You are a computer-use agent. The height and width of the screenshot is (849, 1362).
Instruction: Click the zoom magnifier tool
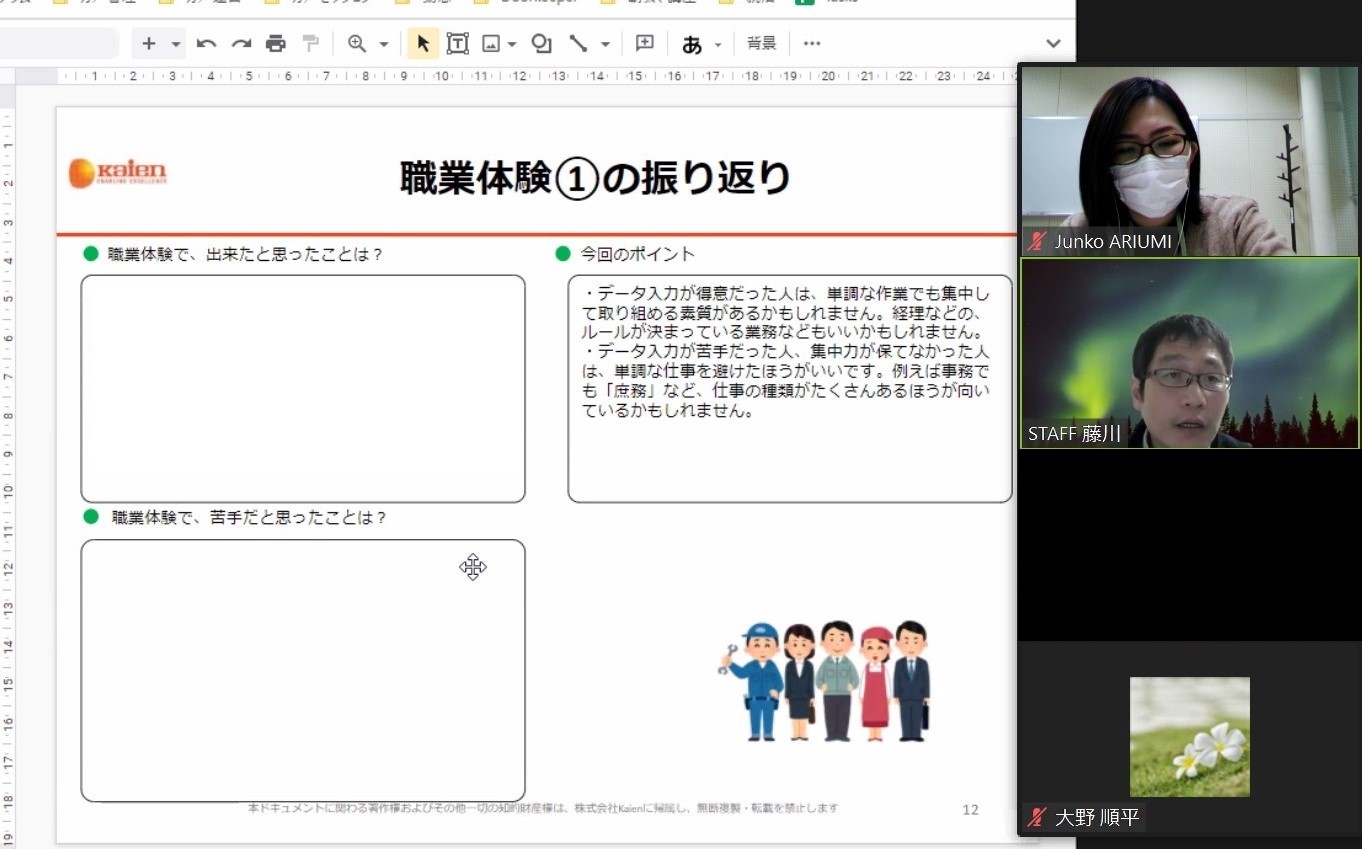[x=357, y=43]
